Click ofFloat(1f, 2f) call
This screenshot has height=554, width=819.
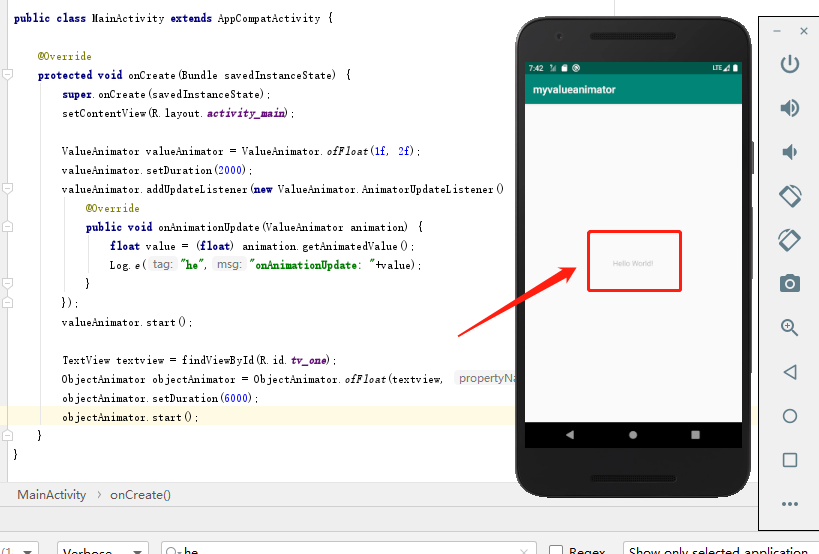coord(370,151)
